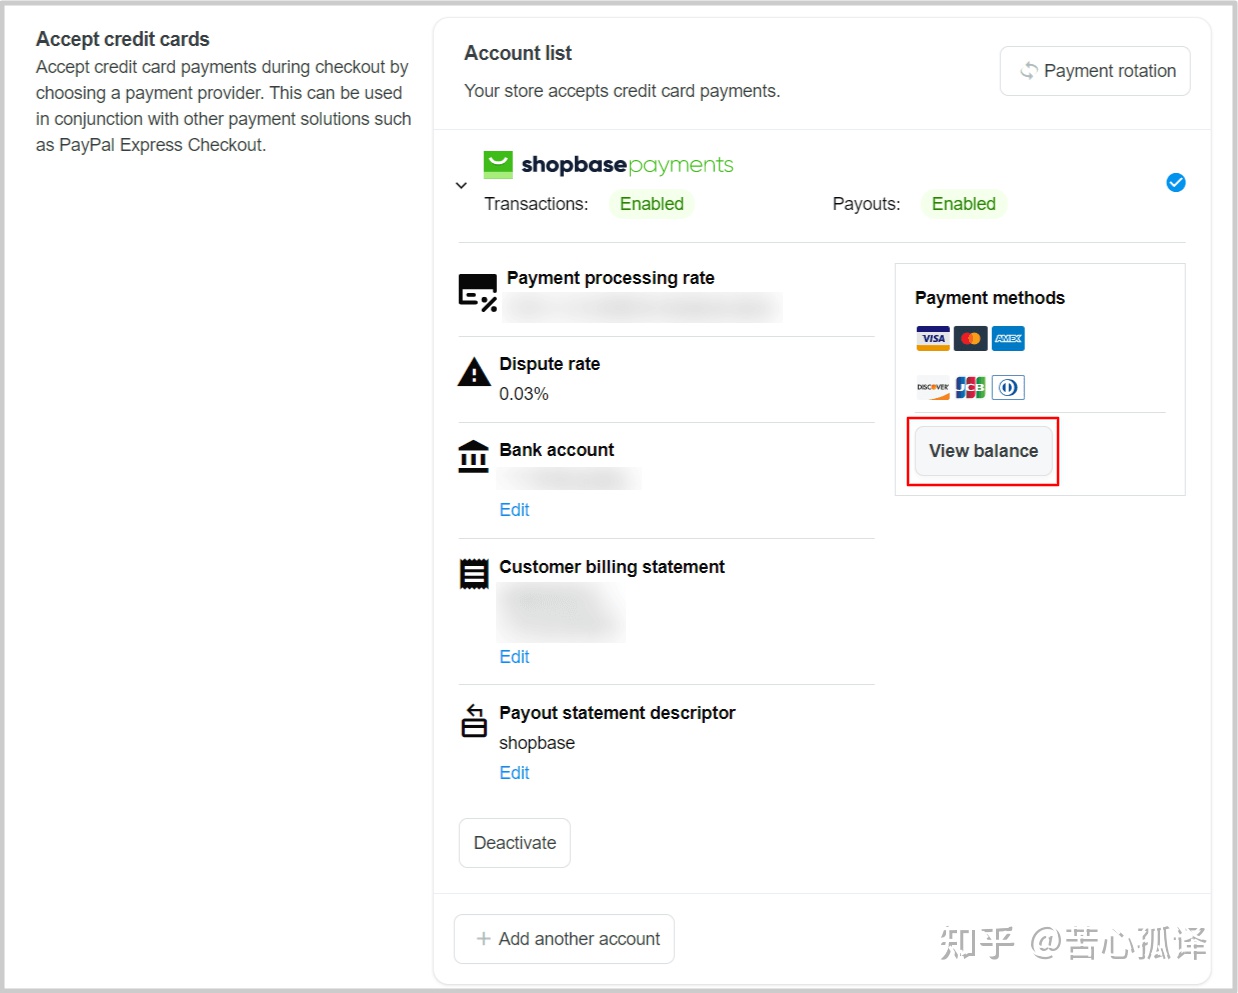The height and width of the screenshot is (993, 1238).
Task: Click the Bank account building icon
Action: coord(473,456)
